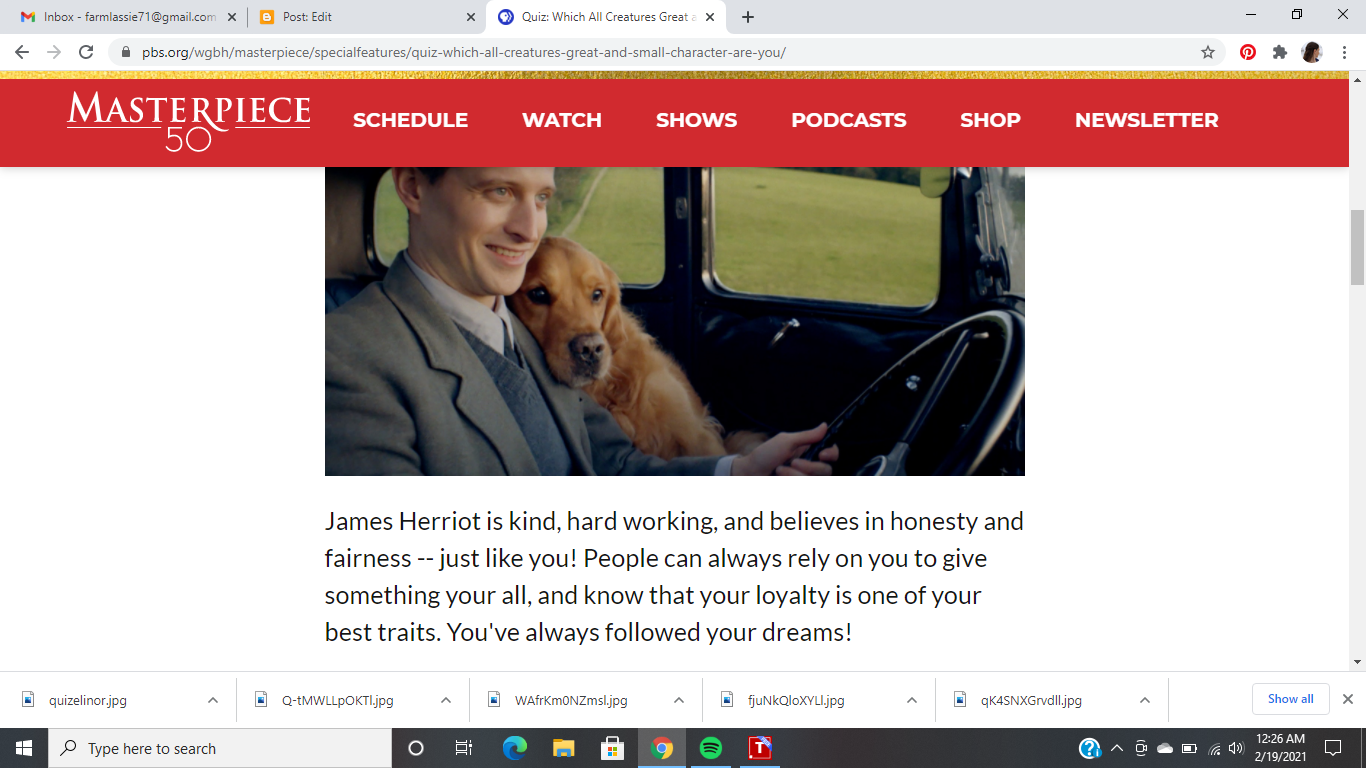This screenshot has width=1366, height=768.
Task: Expand options arrow for Q-tMWLLpOKTl.jpg
Action: (x=446, y=700)
